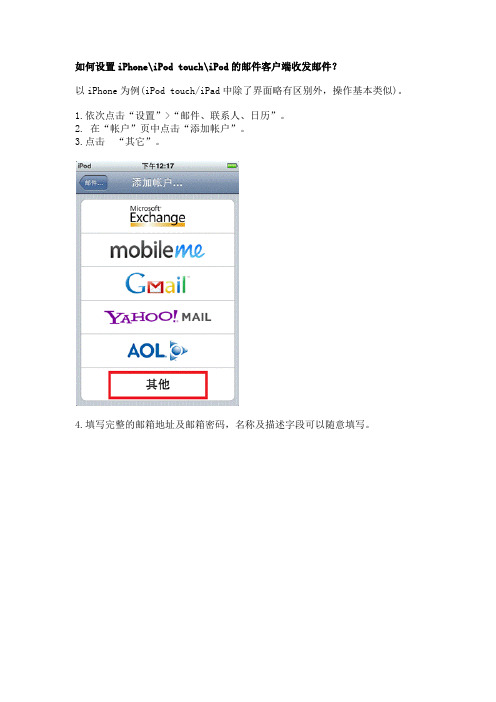Click the 添加帐户... navigation title

tap(157, 183)
